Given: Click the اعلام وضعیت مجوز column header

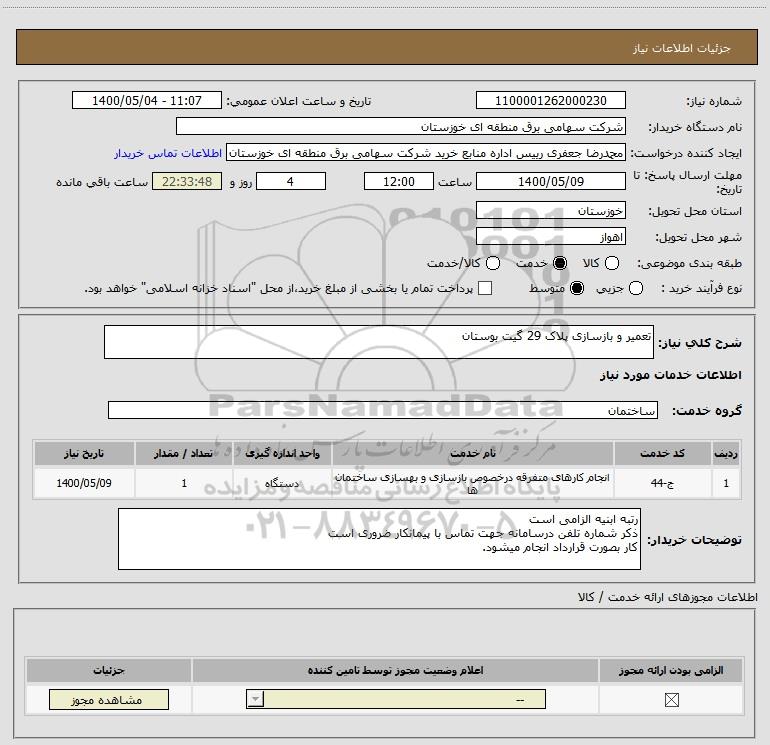Looking at the screenshot, I should point(395,670).
